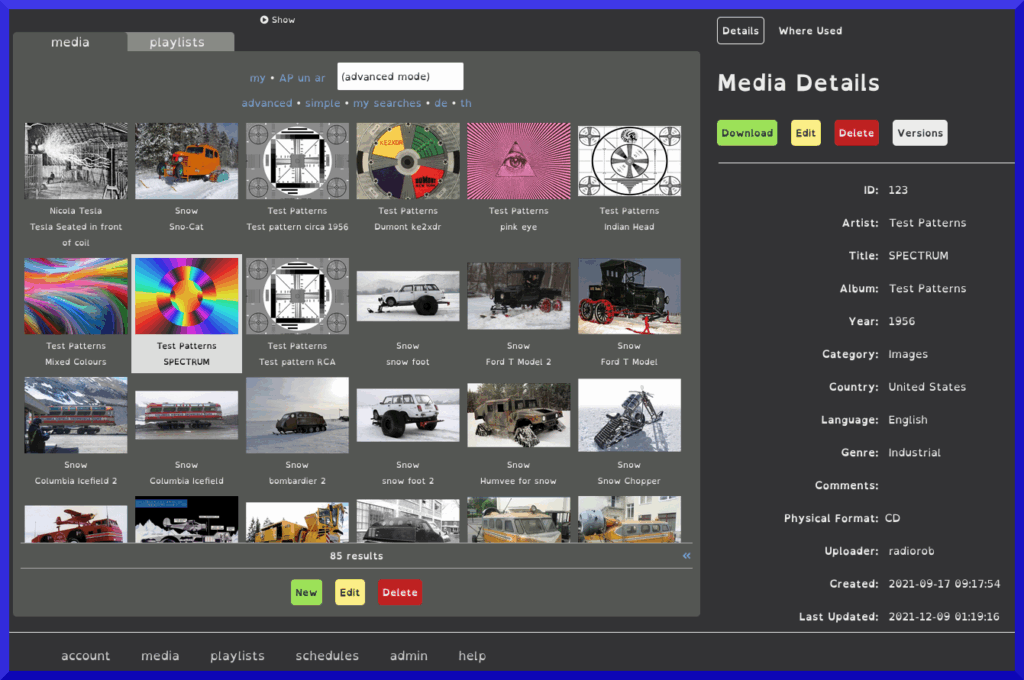Click the double-chevron collapse icon near 85 results

pyautogui.click(x=687, y=556)
